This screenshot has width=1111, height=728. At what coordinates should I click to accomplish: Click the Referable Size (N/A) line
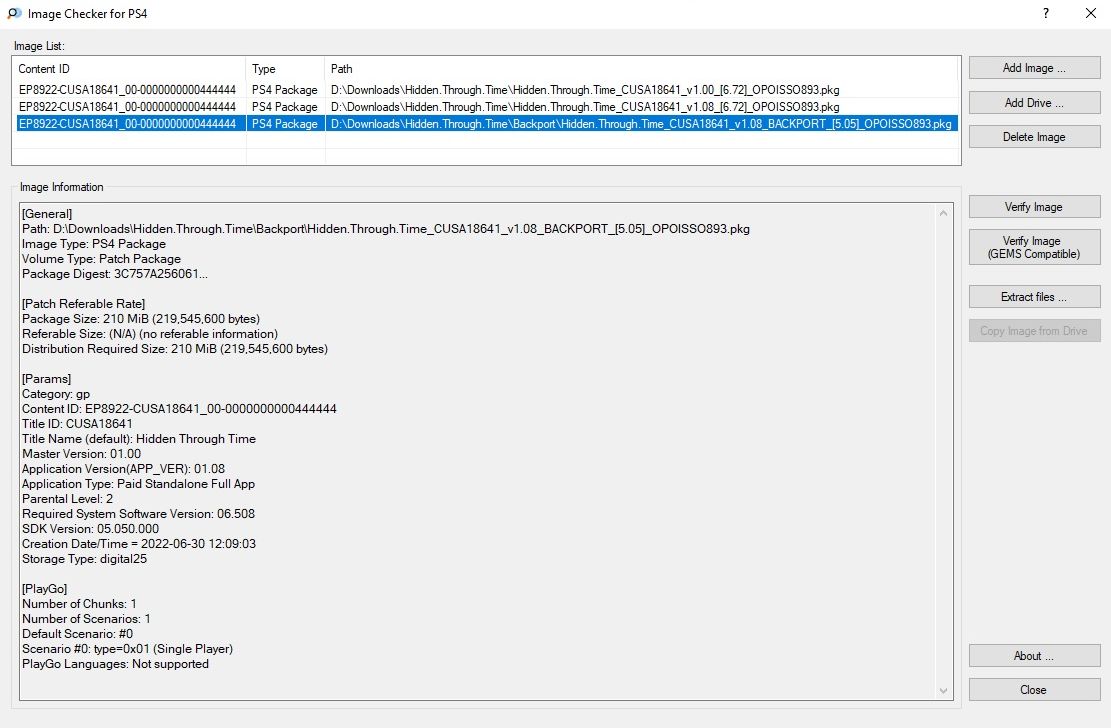click(x=150, y=334)
